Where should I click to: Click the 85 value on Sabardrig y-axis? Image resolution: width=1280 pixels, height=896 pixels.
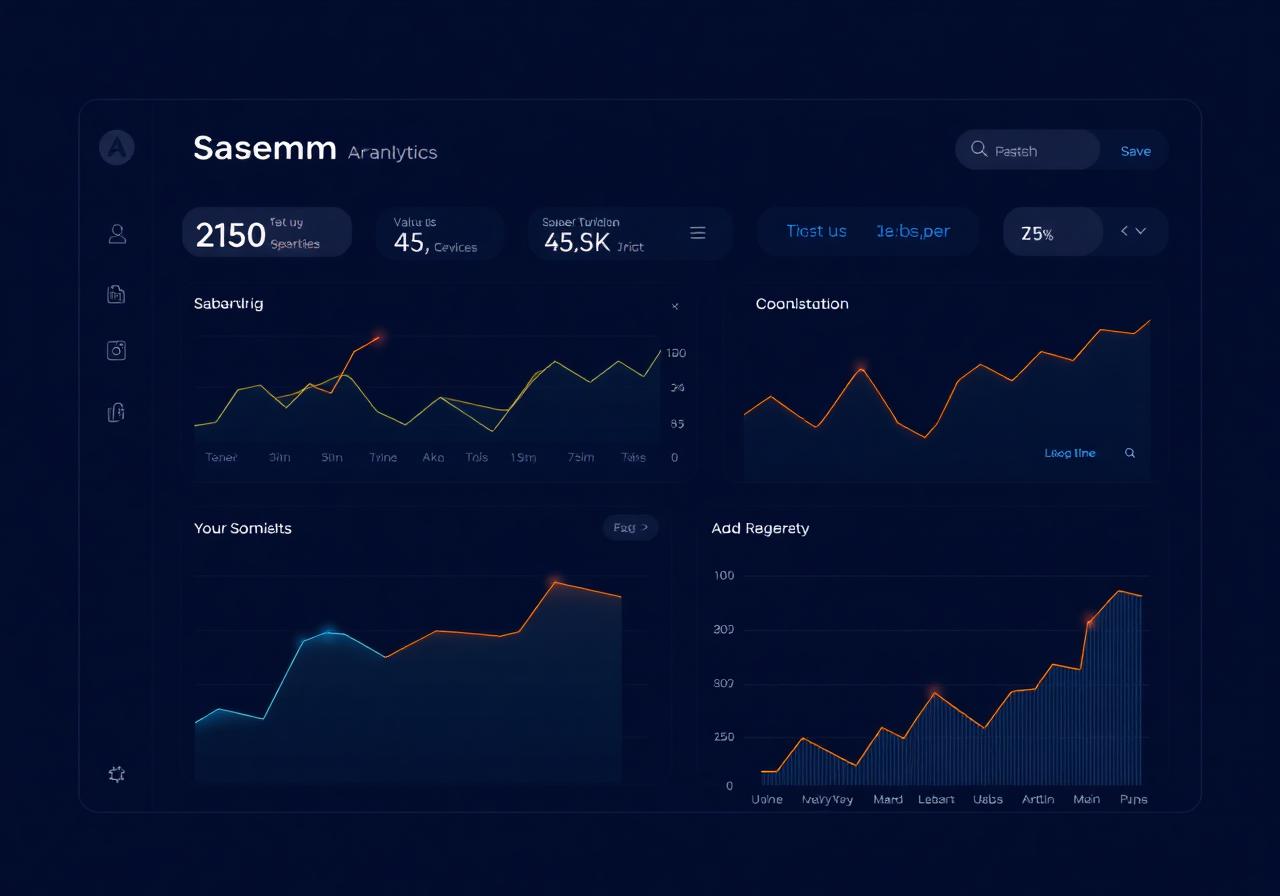pos(677,424)
